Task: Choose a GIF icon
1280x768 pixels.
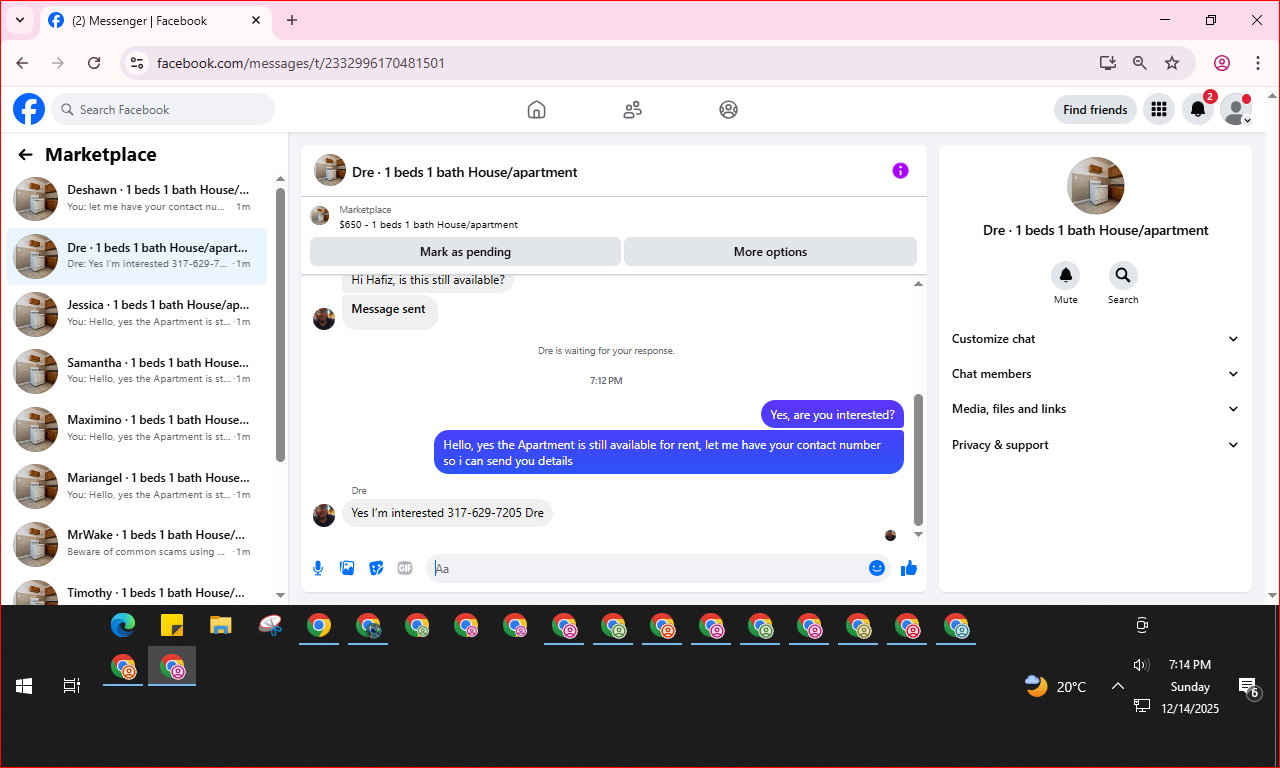Action: click(x=405, y=568)
